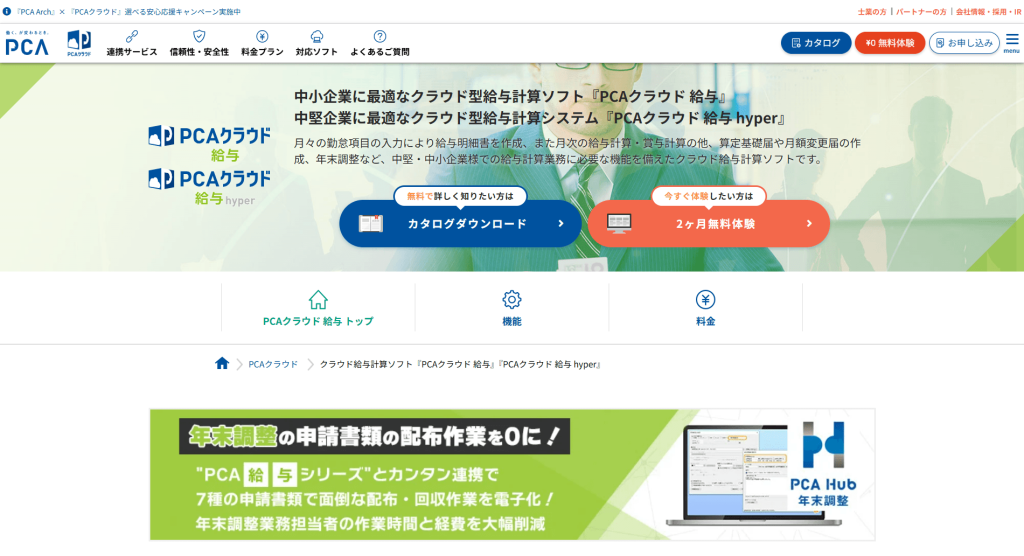The width and height of the screenshot is (1024, 556).
Task: Click the gear icon above 機能
Action: pos(512,299)
